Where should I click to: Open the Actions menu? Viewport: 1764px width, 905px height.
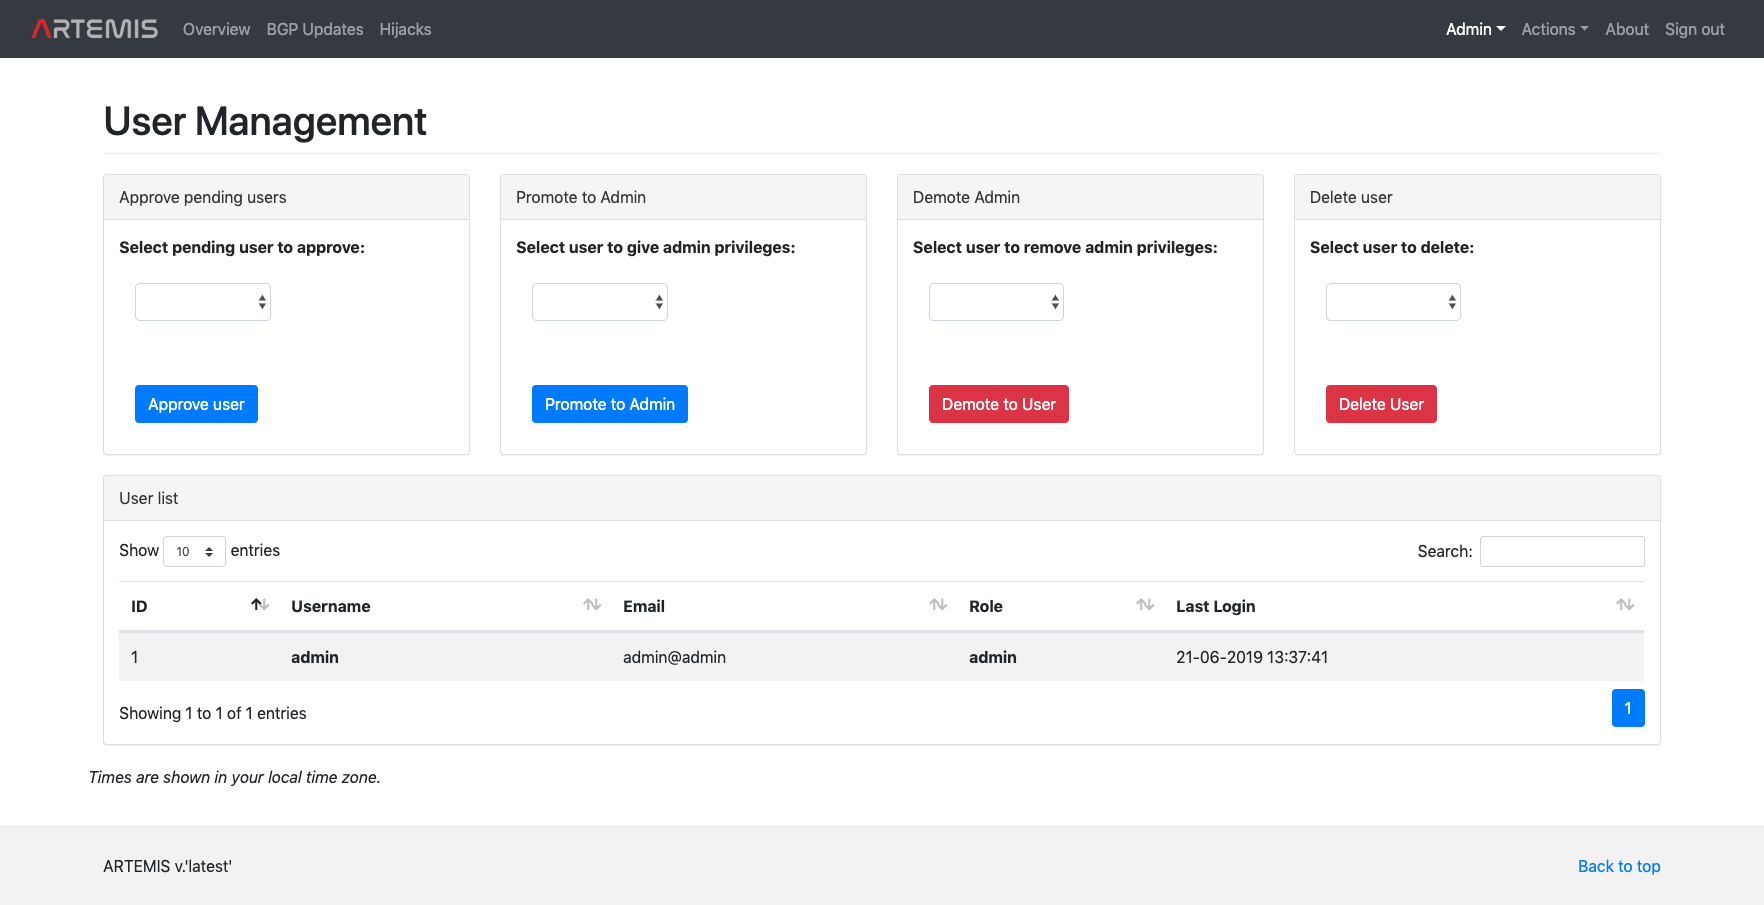[x=1554, y=29]
